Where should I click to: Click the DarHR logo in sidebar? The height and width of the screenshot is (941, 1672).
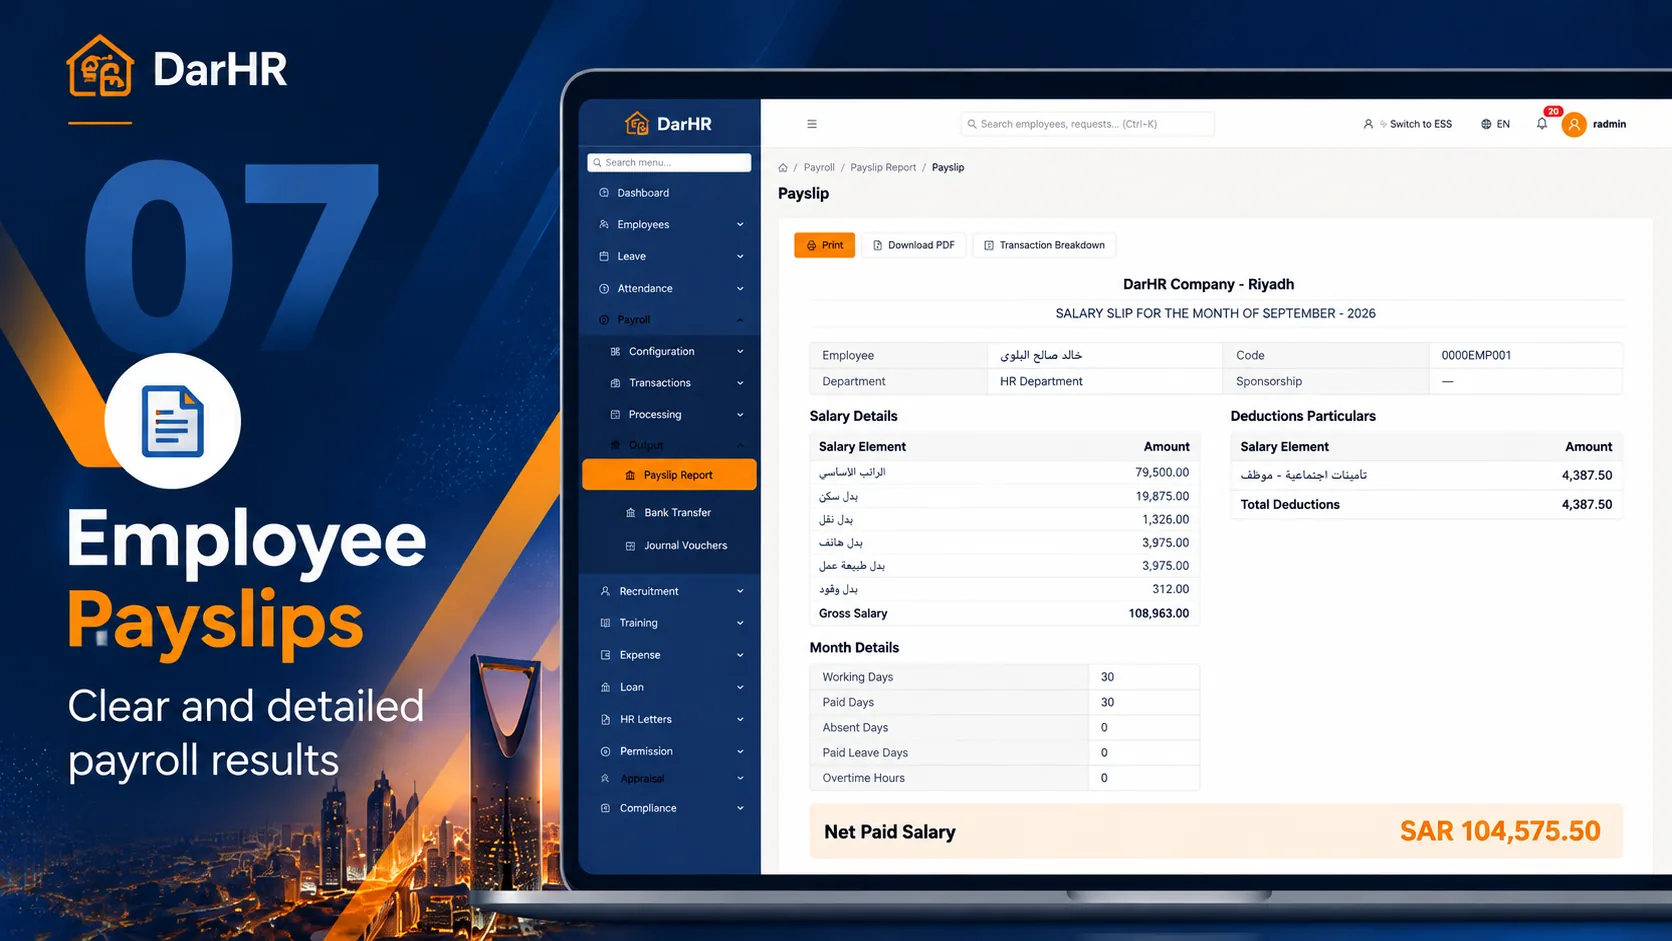[x=668, y=124]
